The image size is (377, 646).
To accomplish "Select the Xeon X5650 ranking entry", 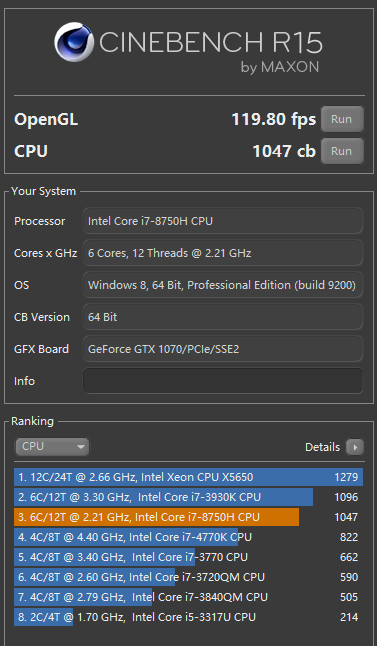I will (x=188, y=477).
